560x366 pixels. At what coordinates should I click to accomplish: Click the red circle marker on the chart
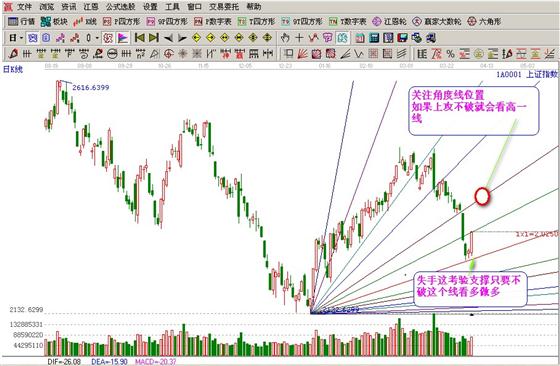tap(482, 196)
